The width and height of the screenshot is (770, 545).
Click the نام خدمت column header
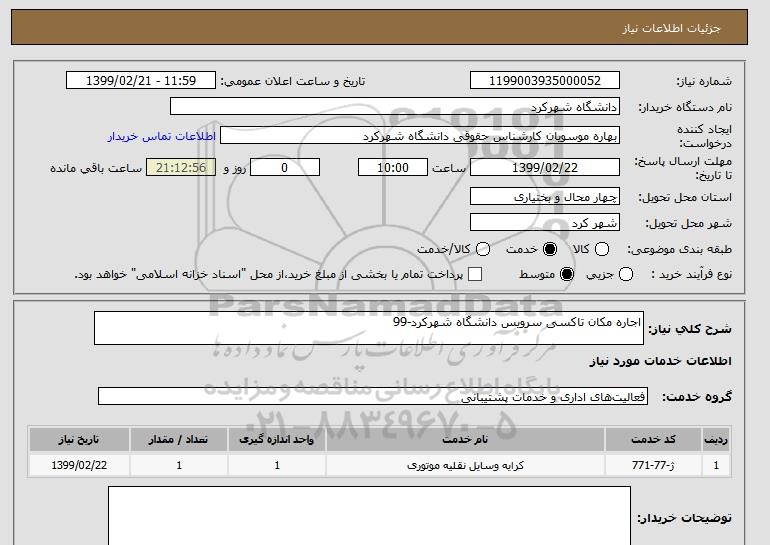pos(465,439)
